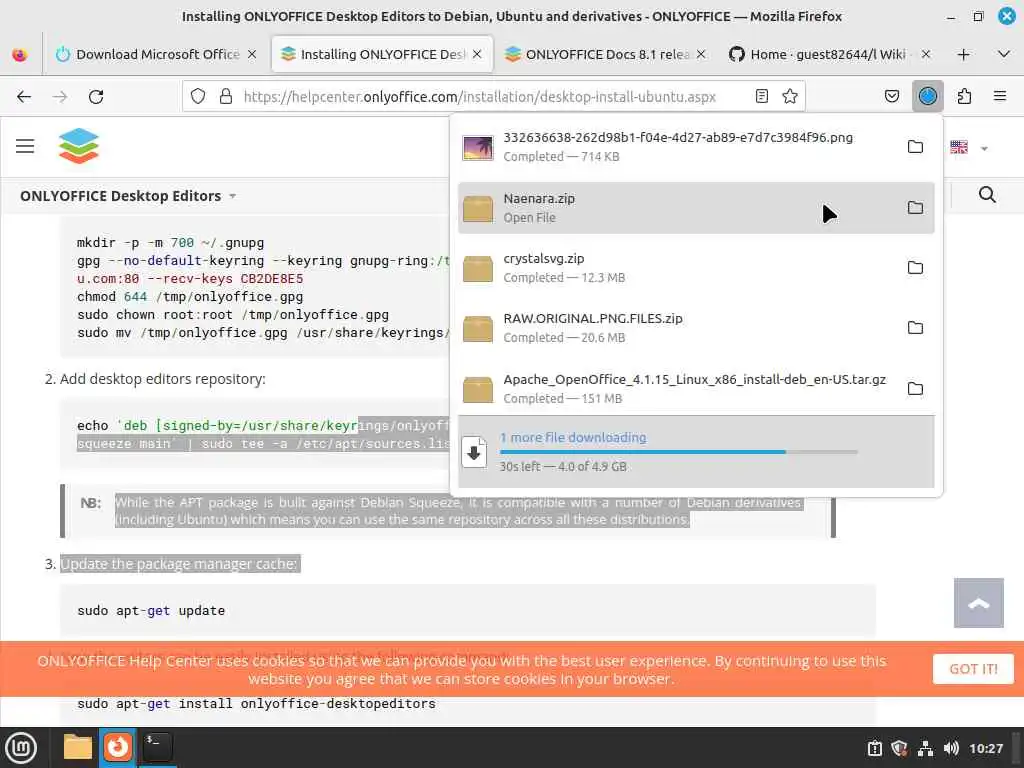List all tabs dropdown chevron
Screen dimensions: 1024x768
tap(1004, 55)
